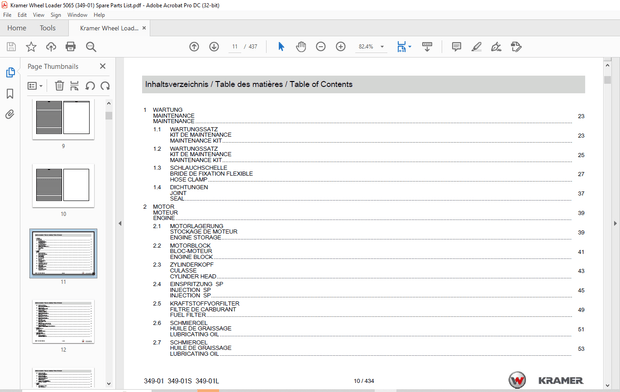Toggle the Page Thumbnails panel icon
Image resolution: width=620 pixels, height=392 pixels.
click(x=10, y=72)
